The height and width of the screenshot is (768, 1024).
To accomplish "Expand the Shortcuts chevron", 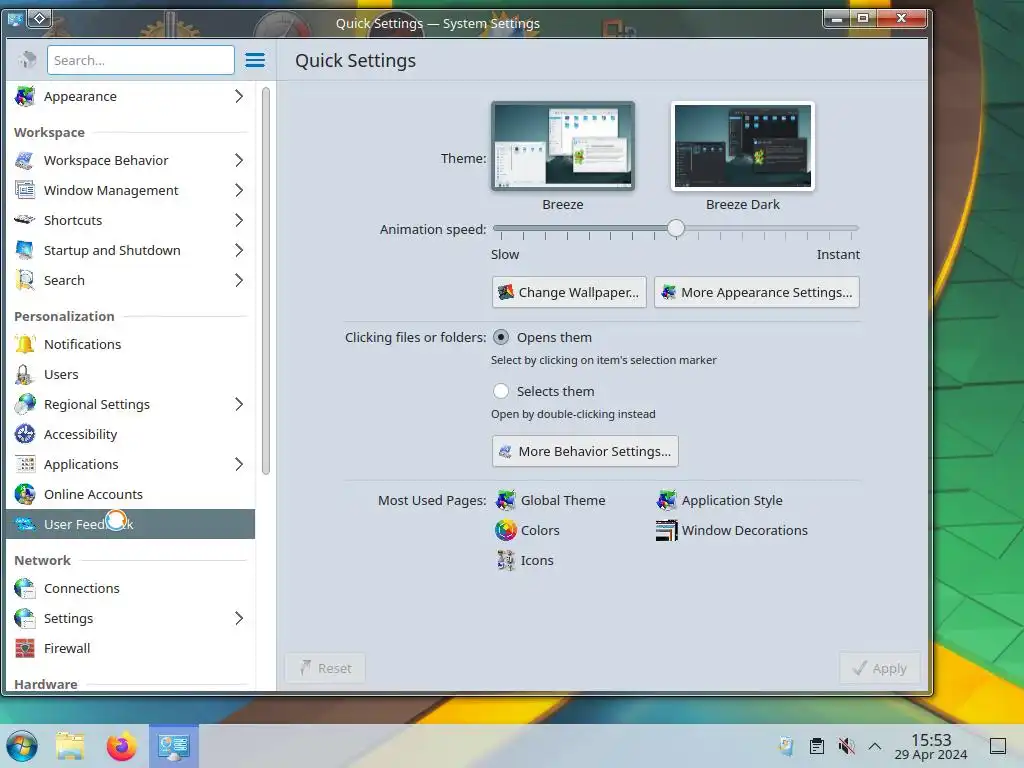I will click(239, 220).
